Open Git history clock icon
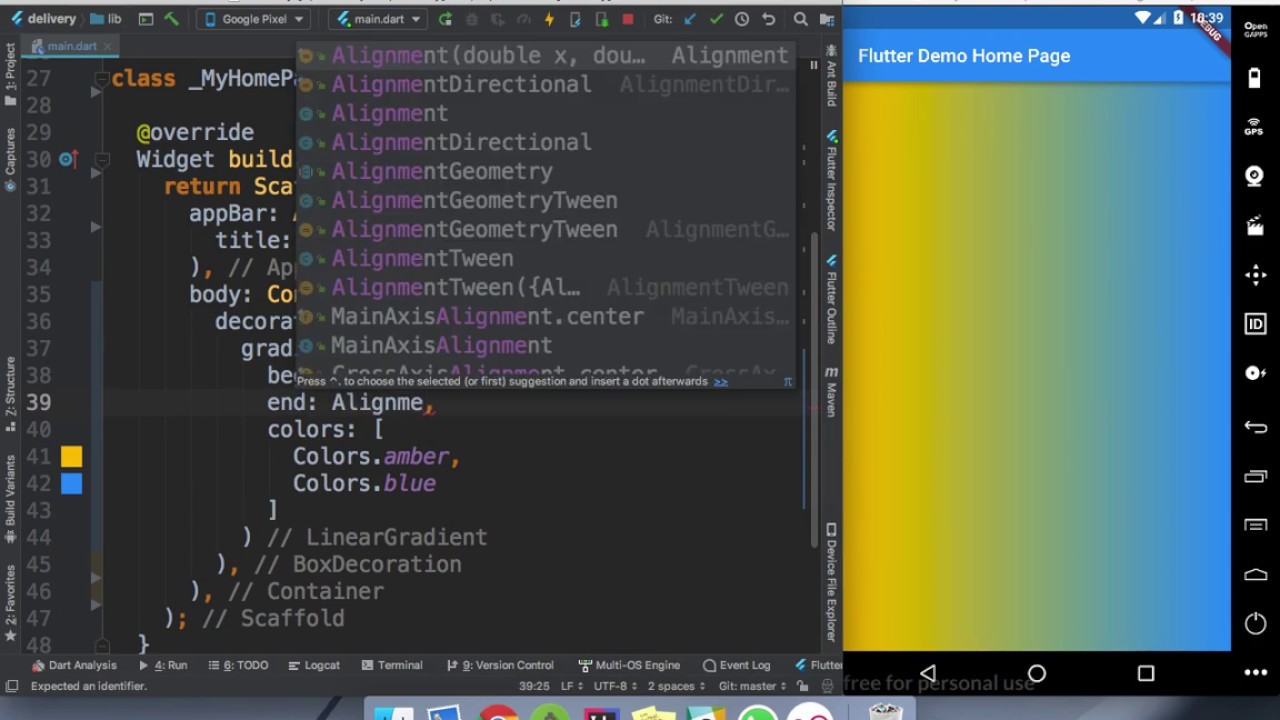The height and width of the screenshot is (720, 1280). click(x=742, y=19)
